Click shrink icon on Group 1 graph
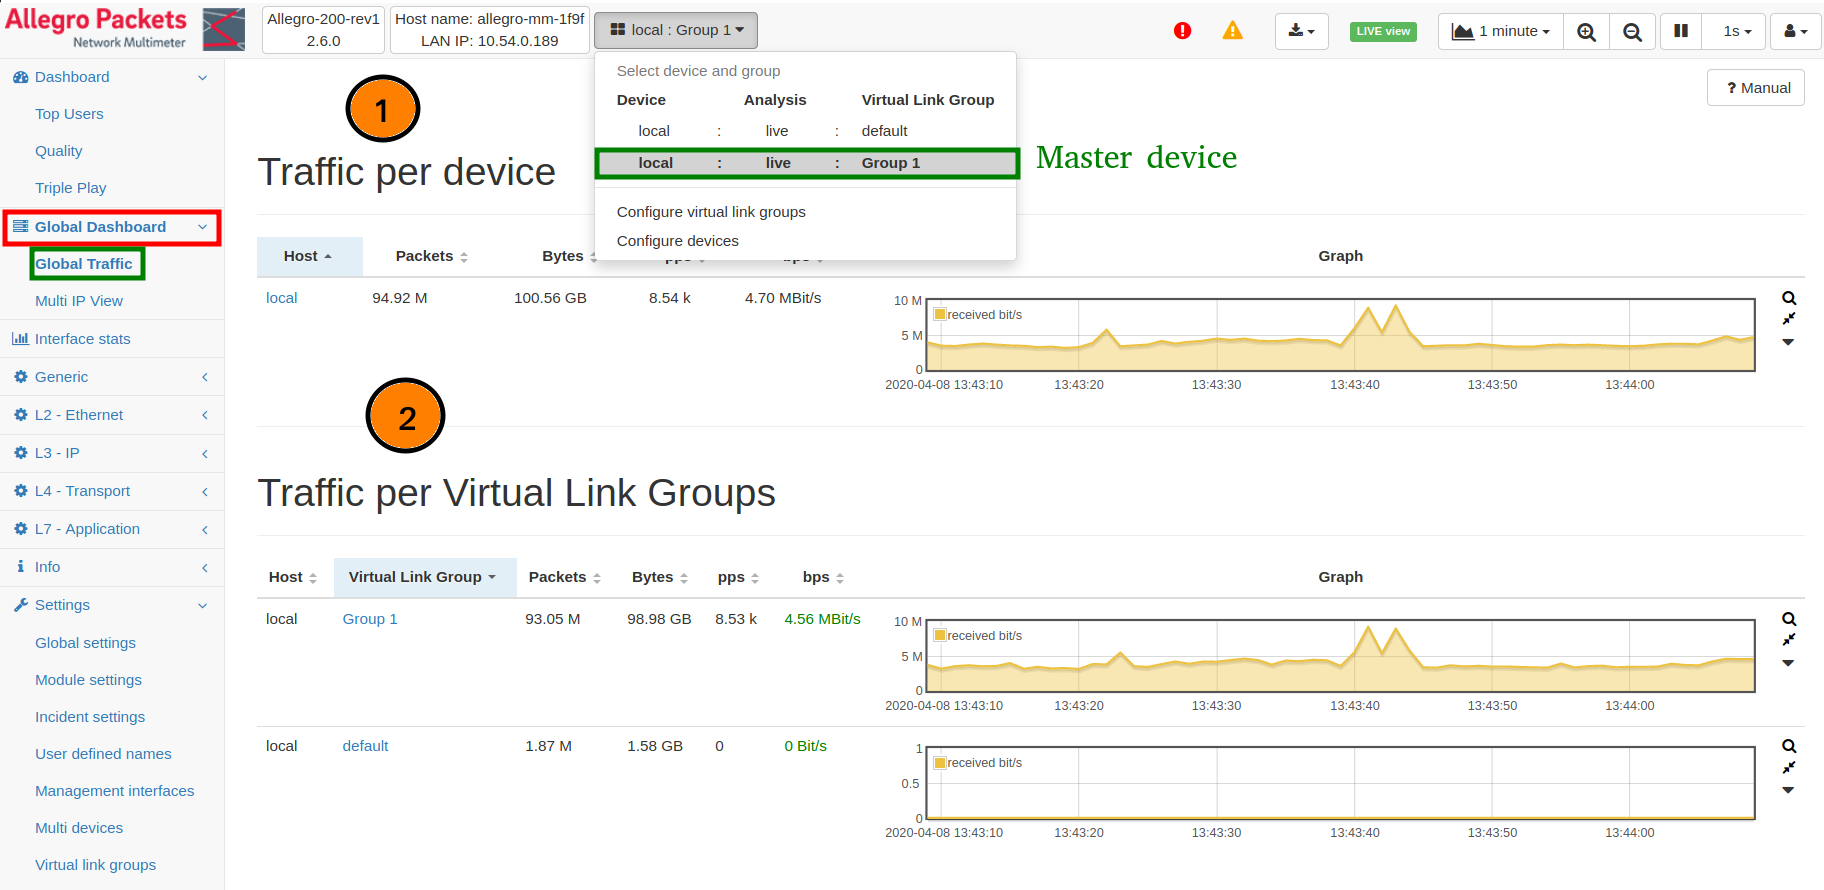Viewport: 1824px width, 890px height. tap(1789, 640)
